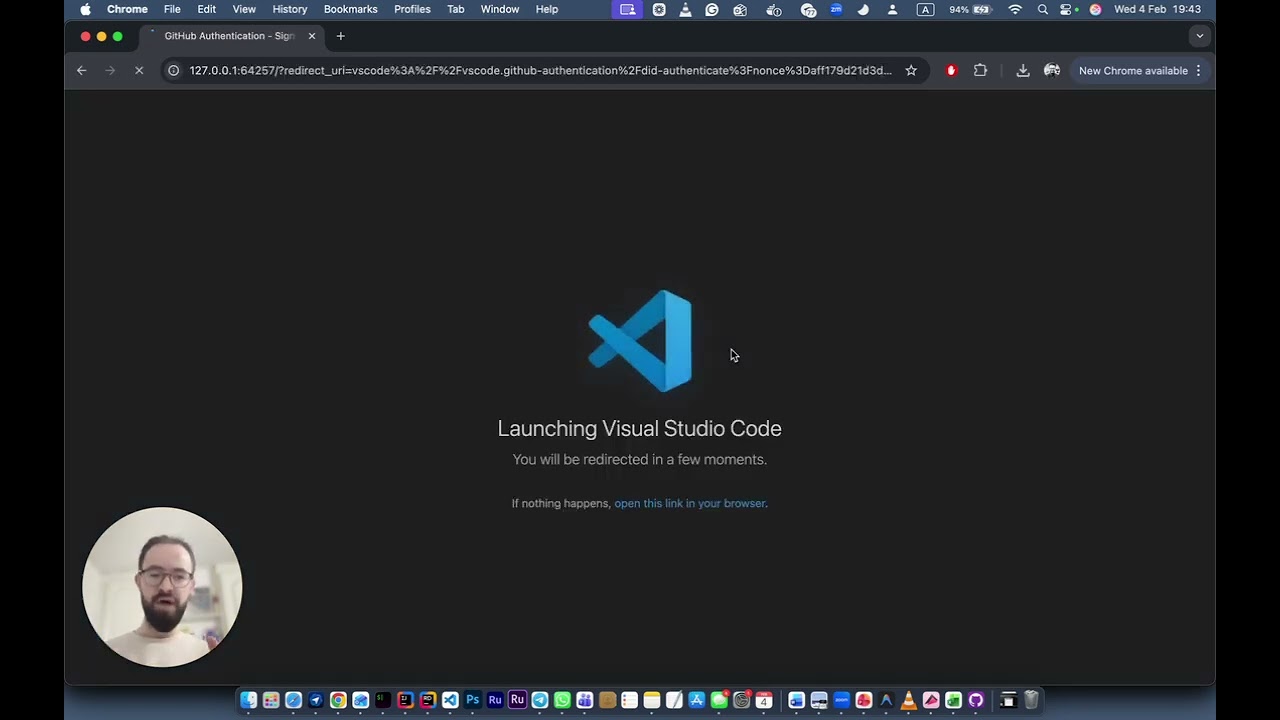Open Notes from the Dock

tap(652, 700)
